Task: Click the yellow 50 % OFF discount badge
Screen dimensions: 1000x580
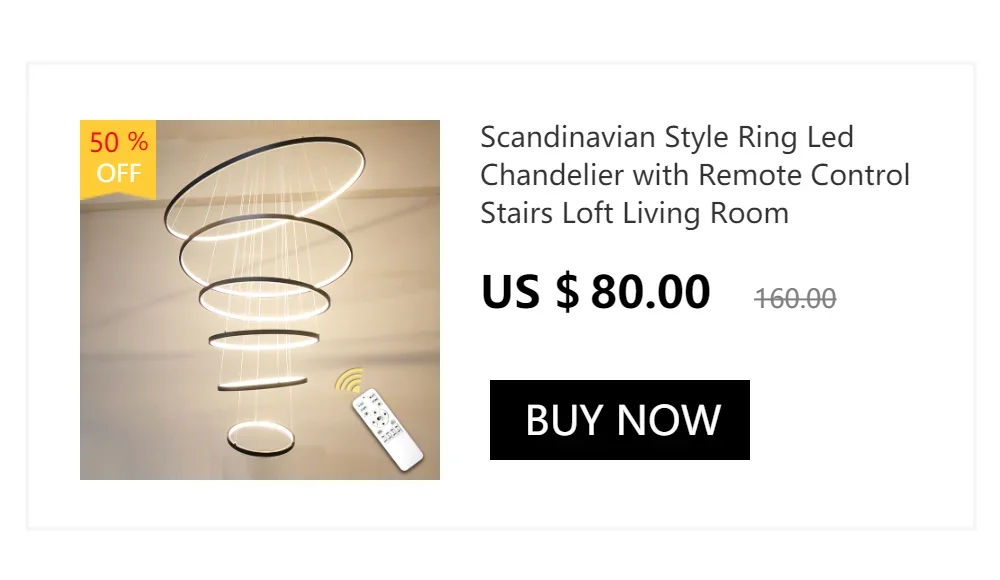Action: (x=118, y=159)
